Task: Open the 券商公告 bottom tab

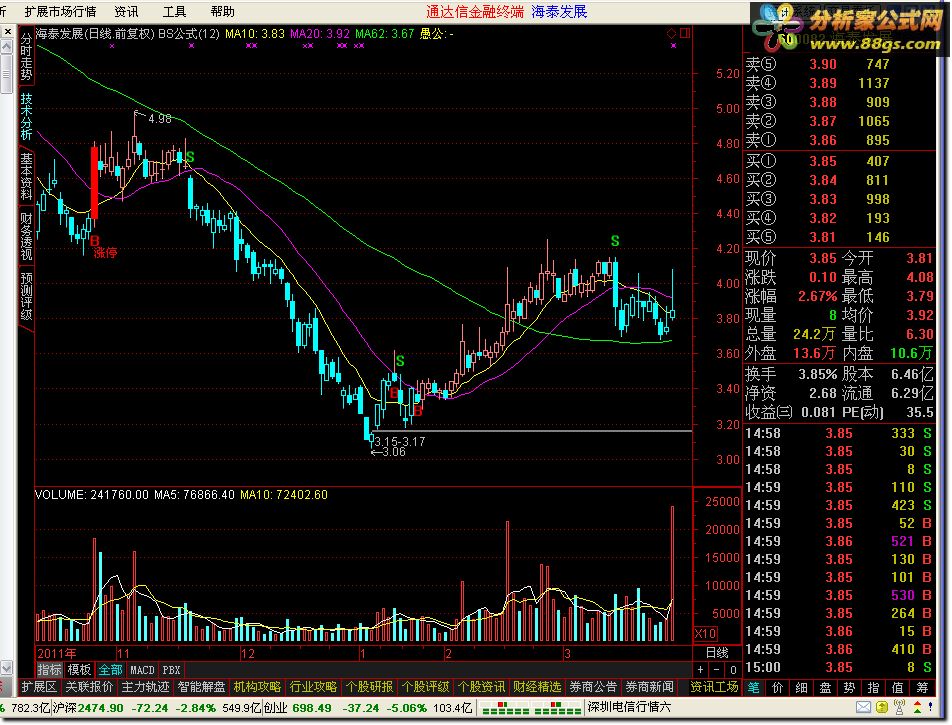Action: click(x=593, y=687)
